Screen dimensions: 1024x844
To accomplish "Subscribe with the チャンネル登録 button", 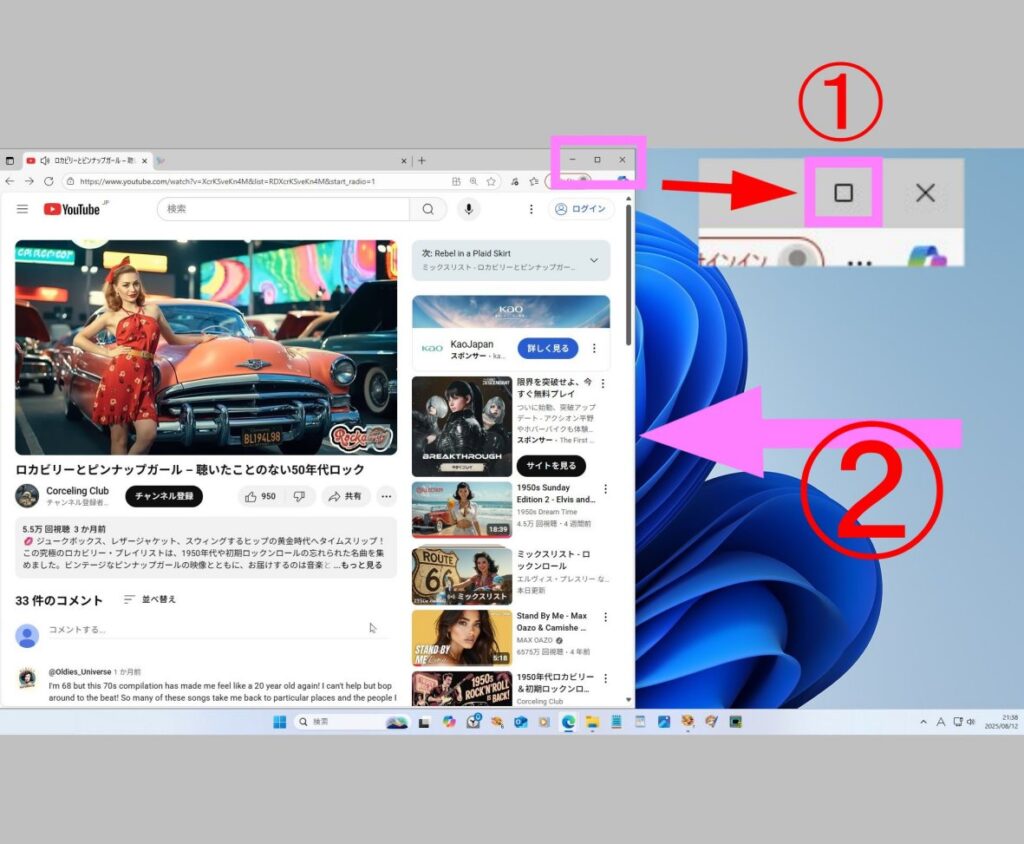I will pyautogui.click(x=164, y=496).
